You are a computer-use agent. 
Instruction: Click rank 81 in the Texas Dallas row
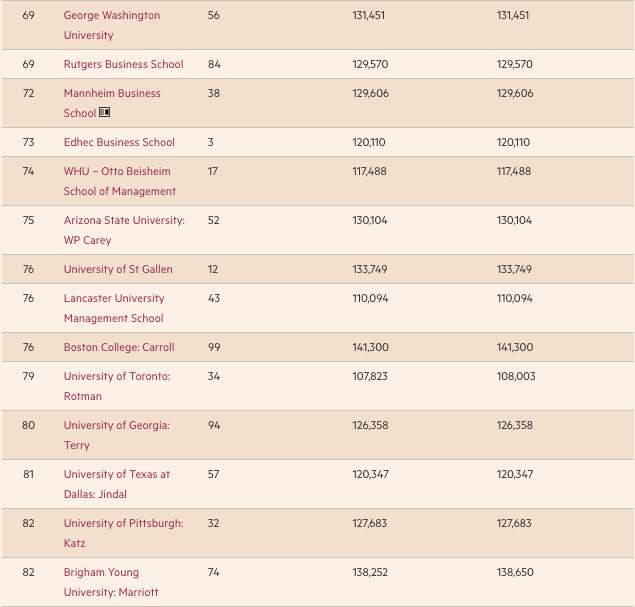(28, 474)
